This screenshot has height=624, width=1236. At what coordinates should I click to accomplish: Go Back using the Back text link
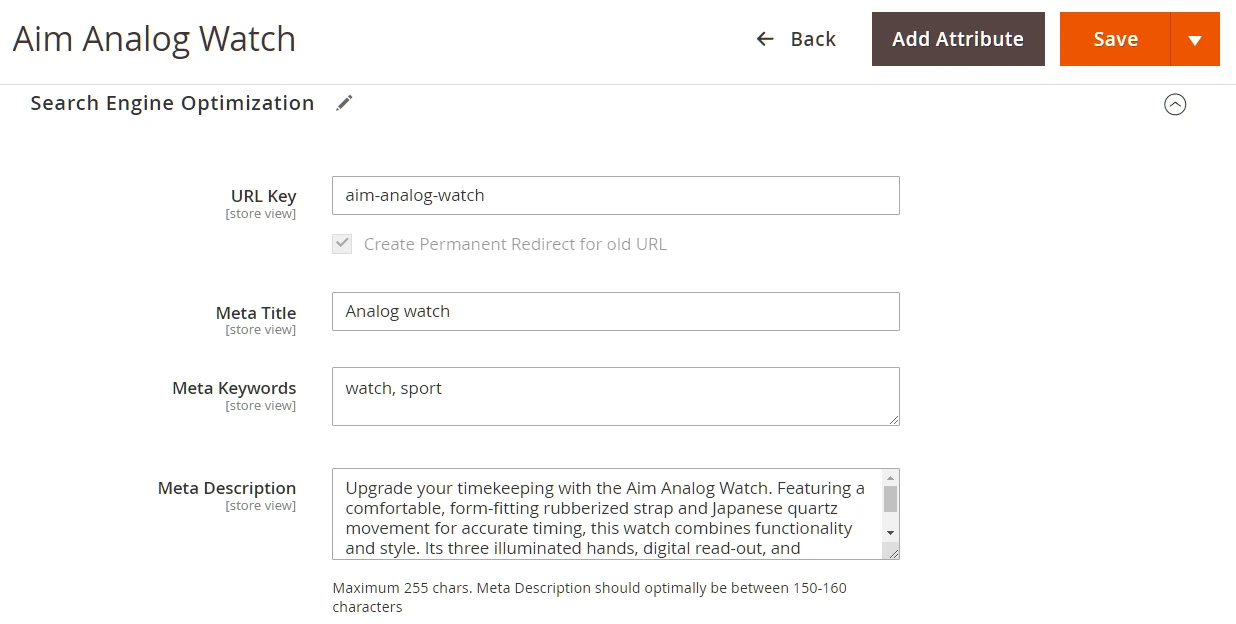812,39
